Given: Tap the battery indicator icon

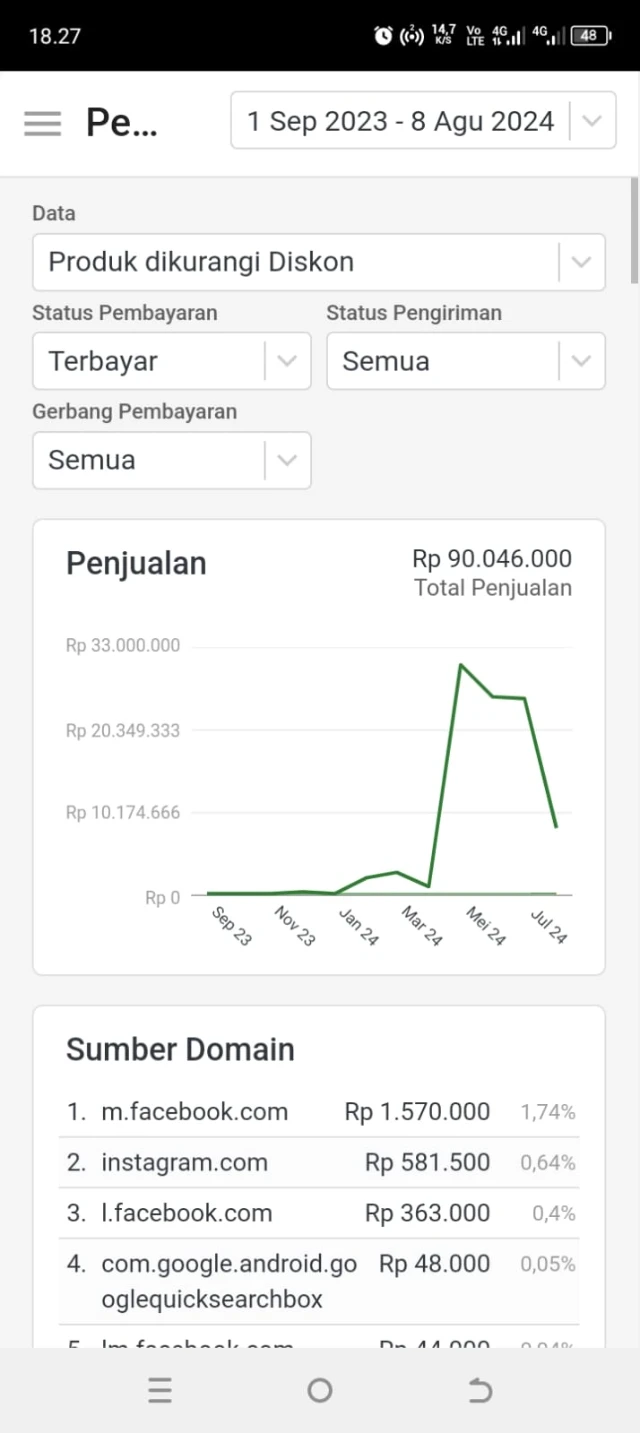Looking at the screenshot, I should [589, 36].
